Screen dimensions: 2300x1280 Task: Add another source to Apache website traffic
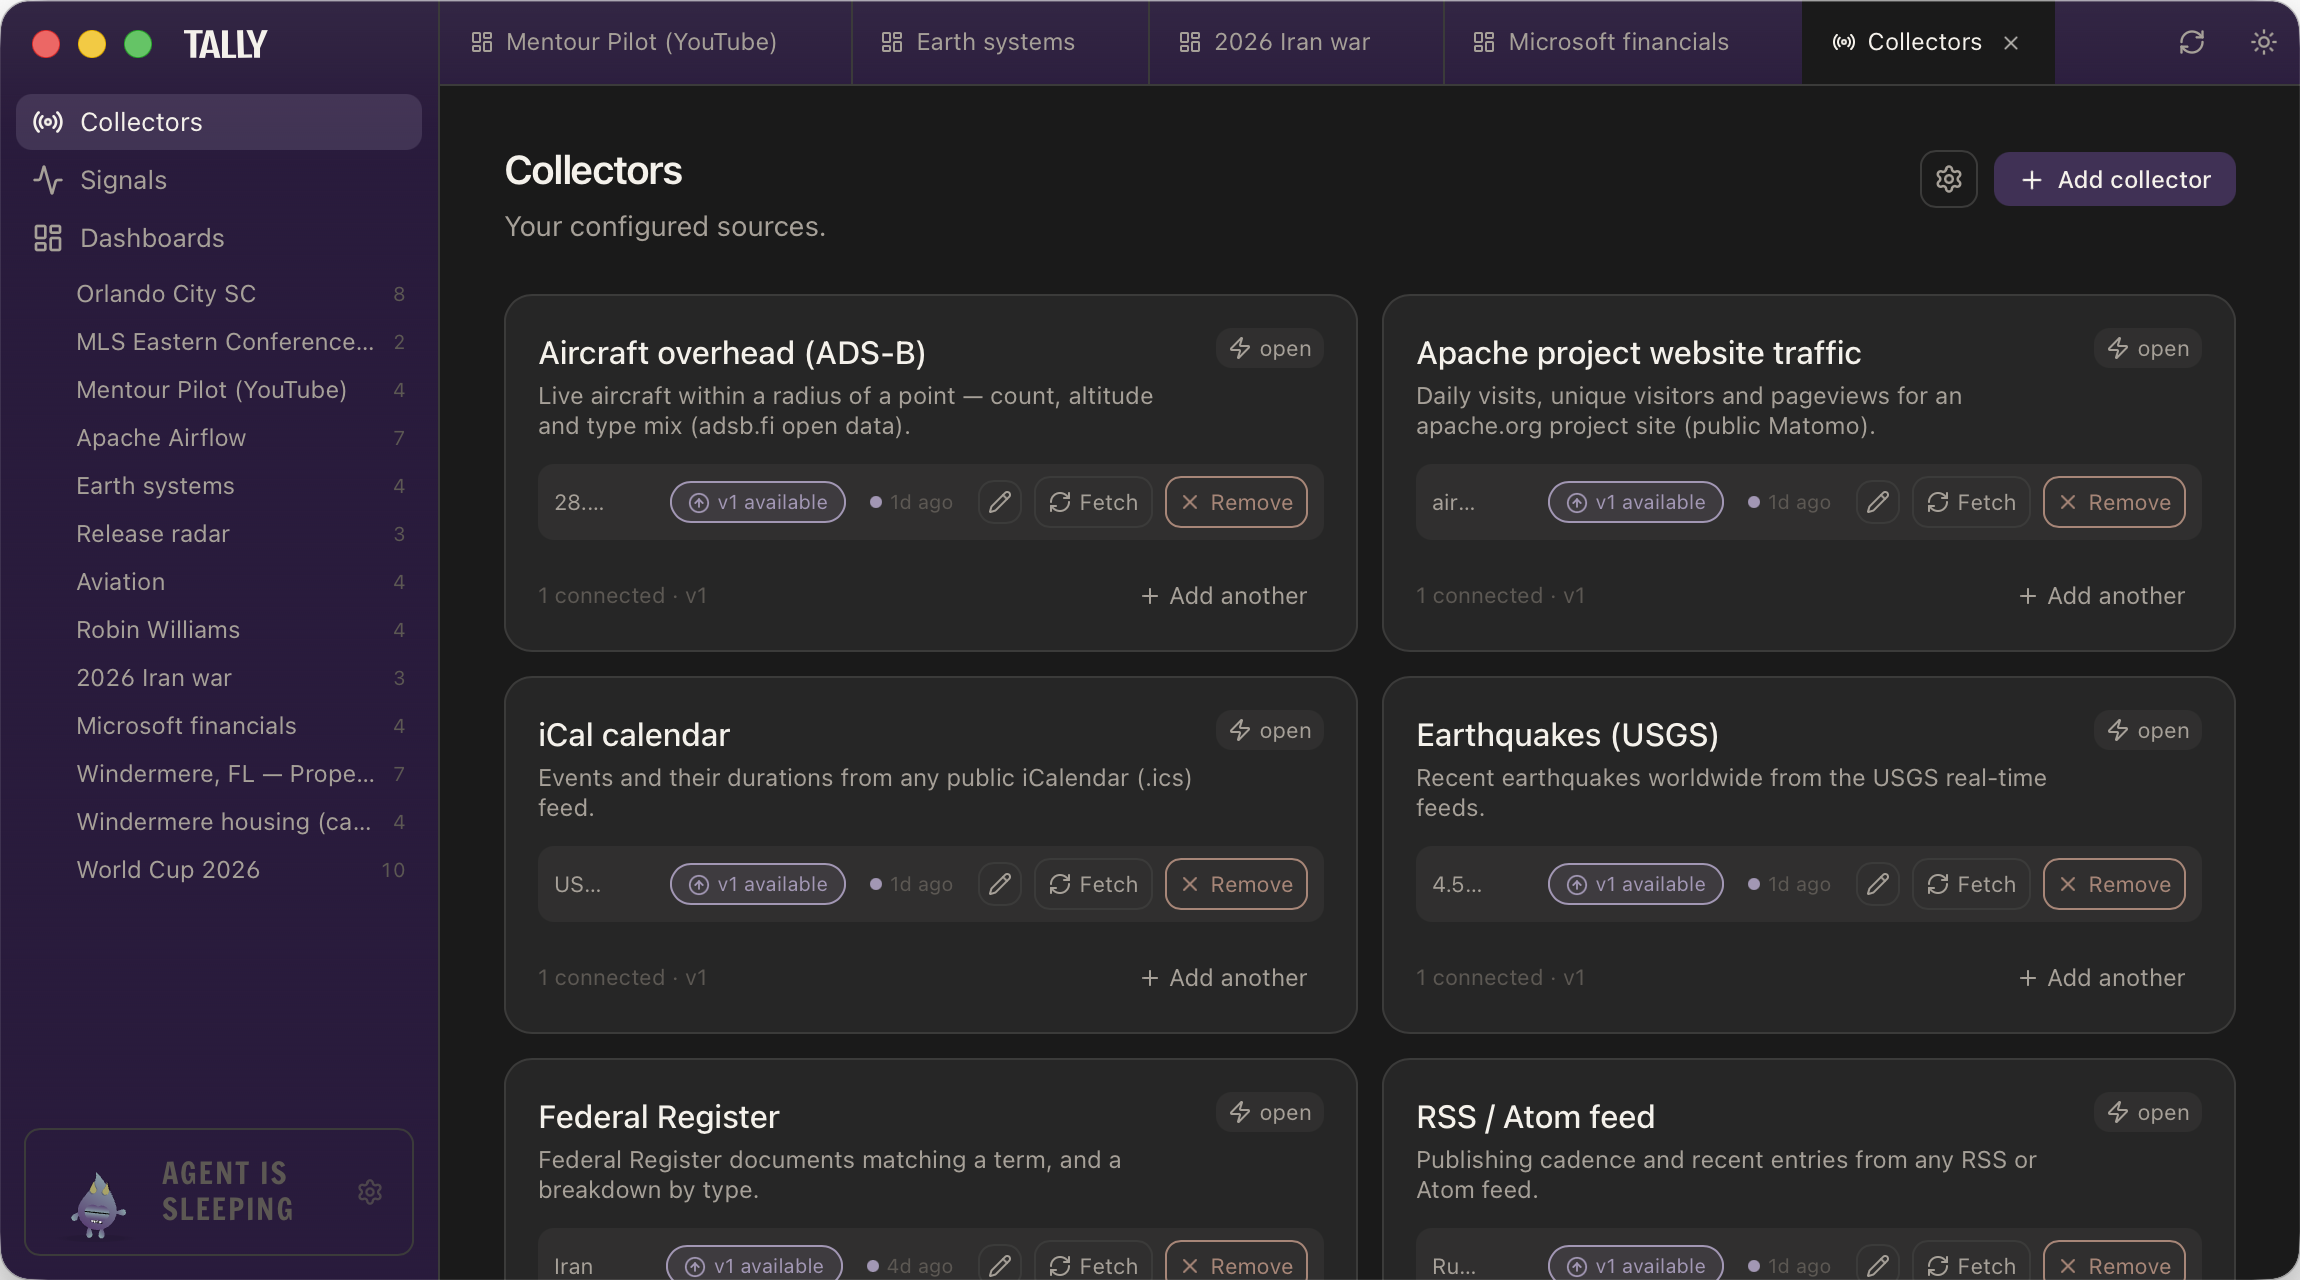click(x=2102, y=596)
